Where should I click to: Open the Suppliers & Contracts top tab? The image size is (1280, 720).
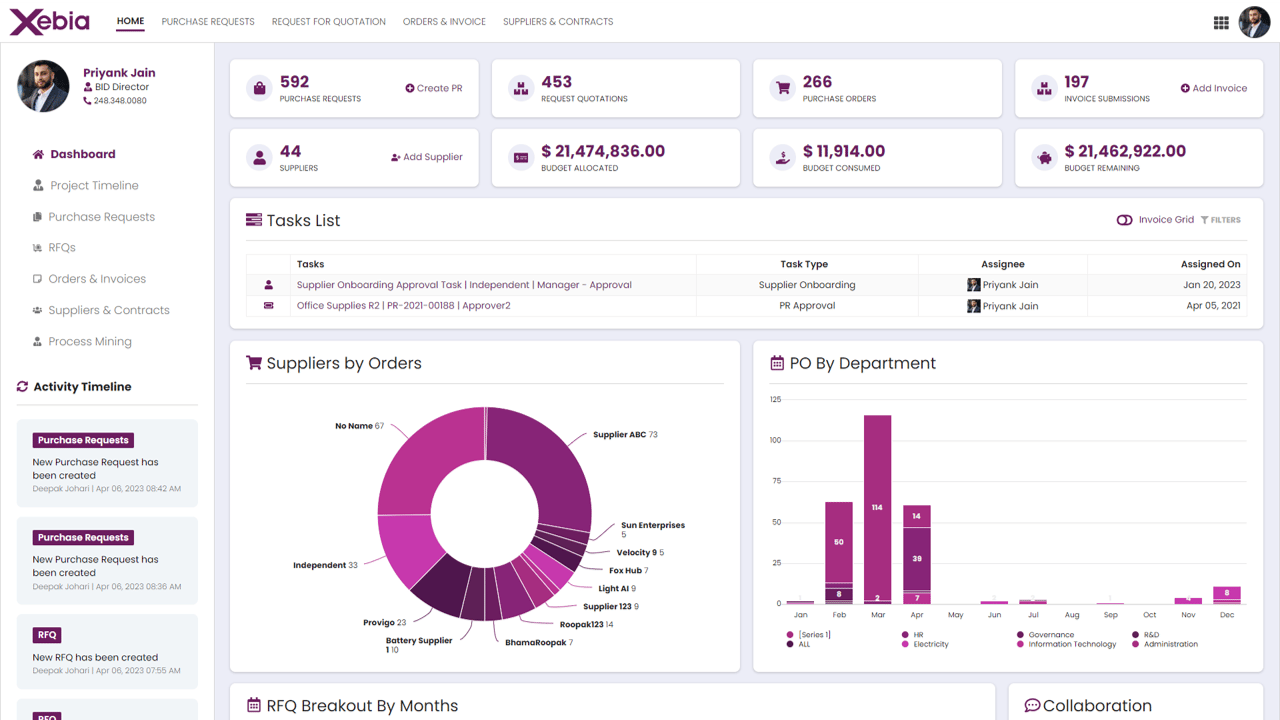click(558, 21)
